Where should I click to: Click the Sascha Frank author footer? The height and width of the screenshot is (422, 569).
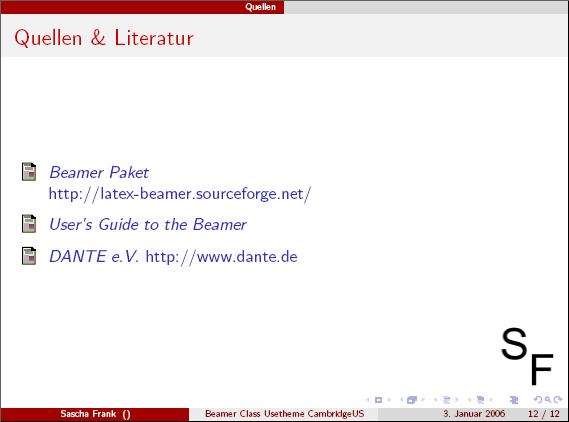[x=95, y=414]
